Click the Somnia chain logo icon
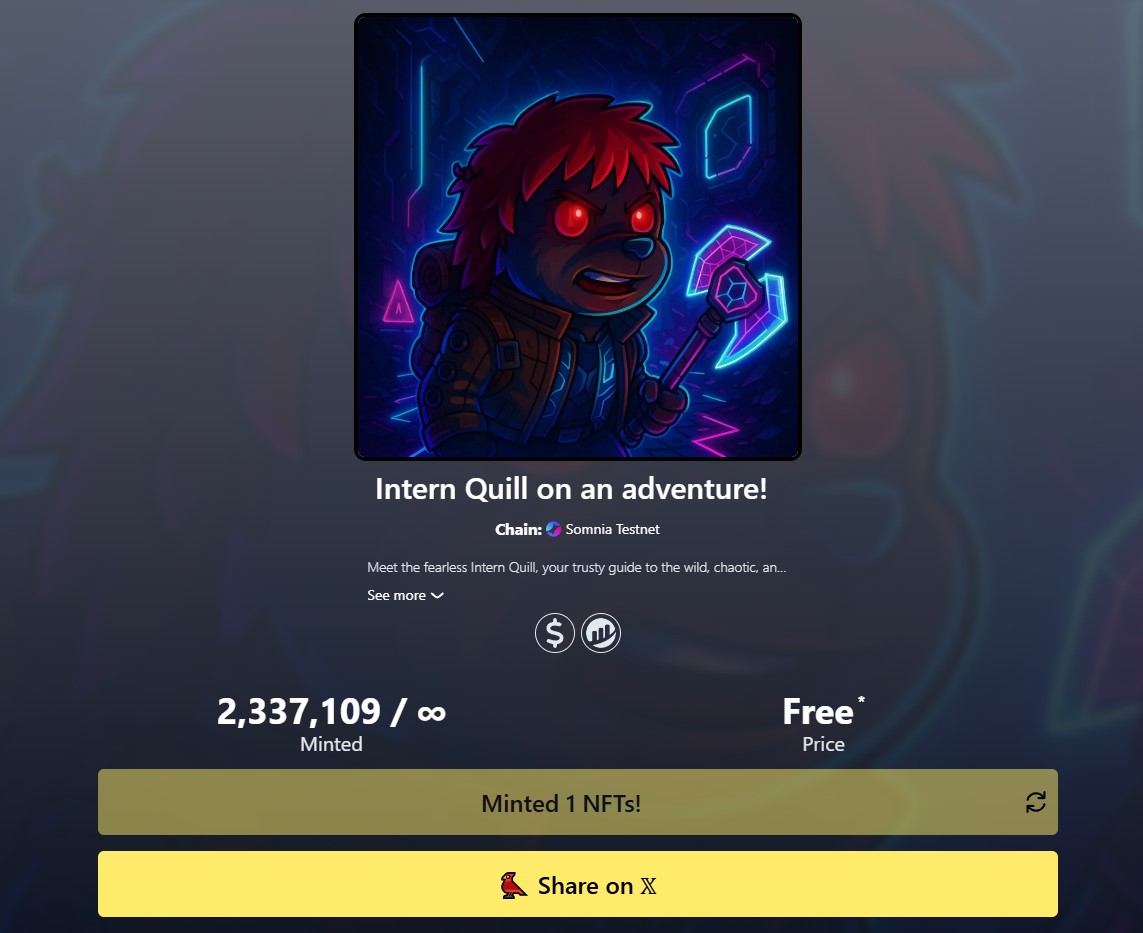Image resolution: width=1143 pixels, height=933 pixels. pos(553,529)
